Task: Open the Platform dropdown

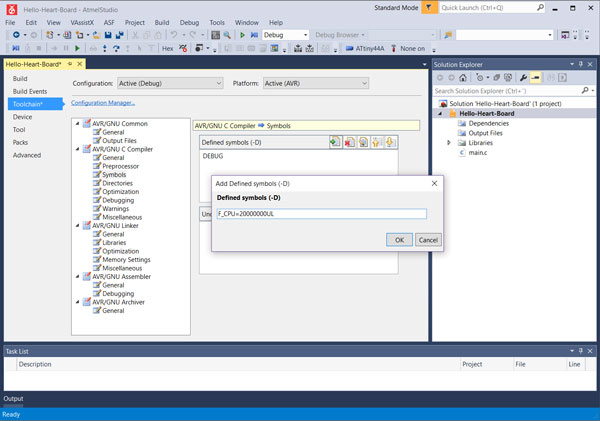Action: click(x=316, y=83)
